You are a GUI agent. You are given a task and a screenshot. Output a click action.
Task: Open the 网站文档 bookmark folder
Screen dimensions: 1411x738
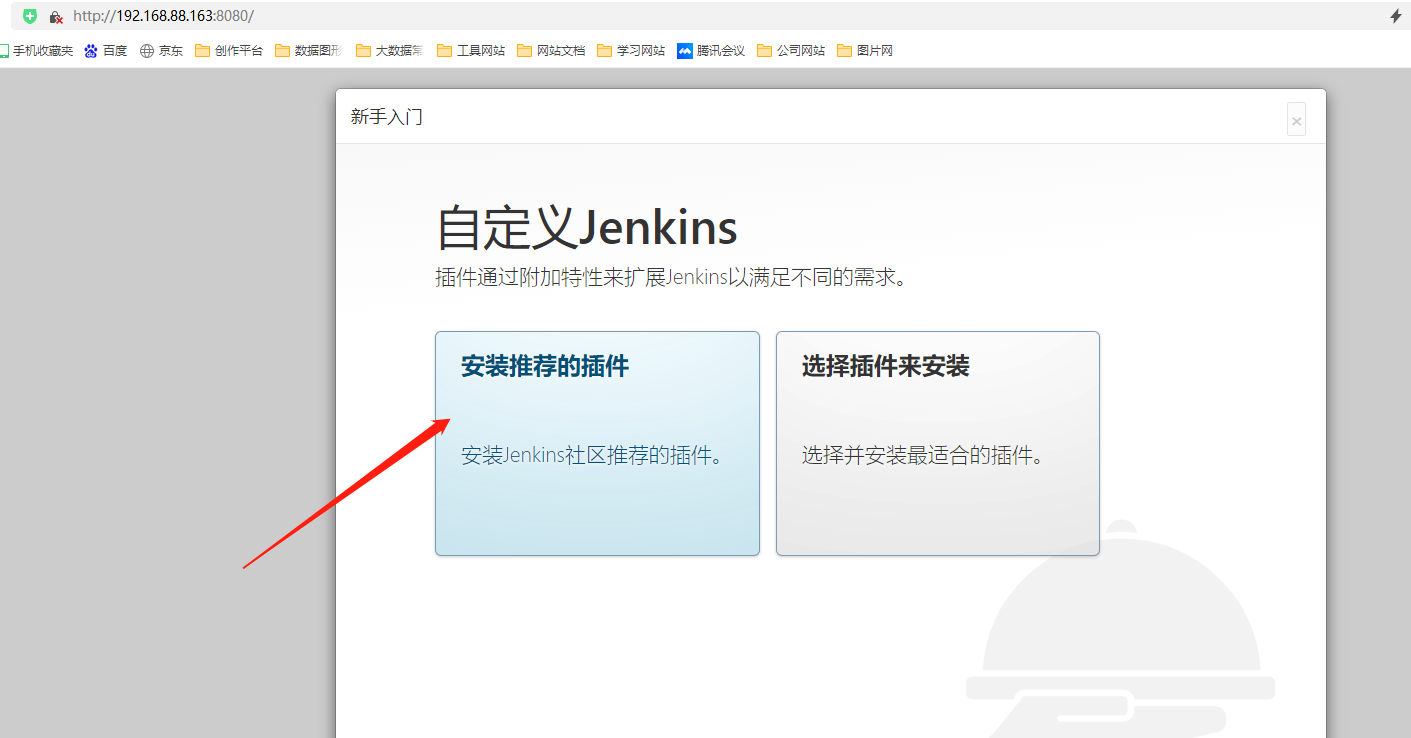coord(551,51)
